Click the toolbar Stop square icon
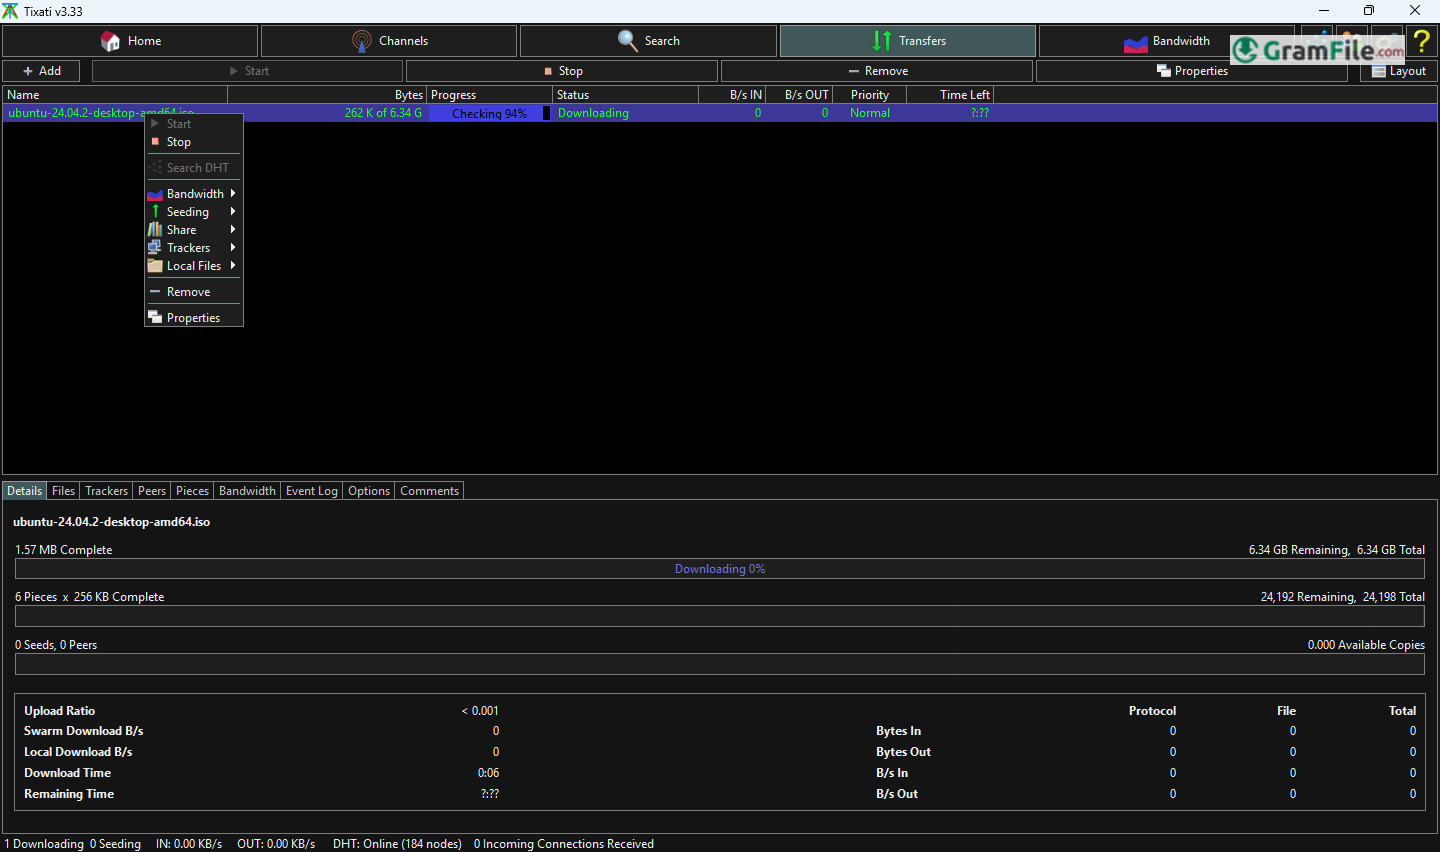Image resolution: width=1440 pixels, height=852 pixels. [548, 71]
